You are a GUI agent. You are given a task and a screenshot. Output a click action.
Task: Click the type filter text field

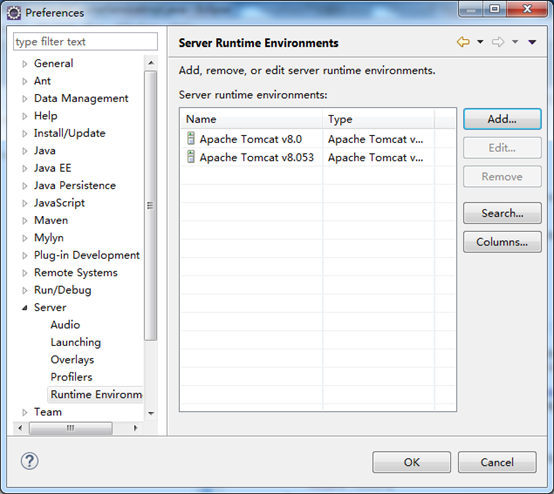85,42
